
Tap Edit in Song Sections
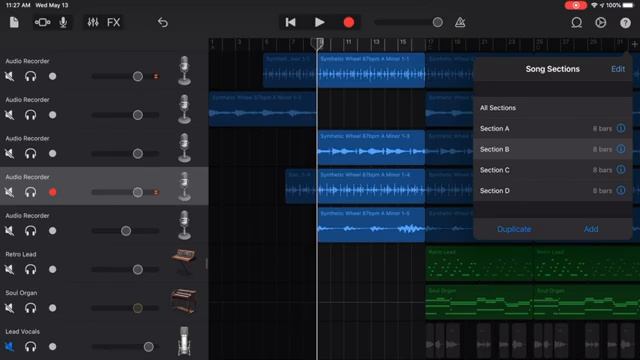tap(618, 69)
